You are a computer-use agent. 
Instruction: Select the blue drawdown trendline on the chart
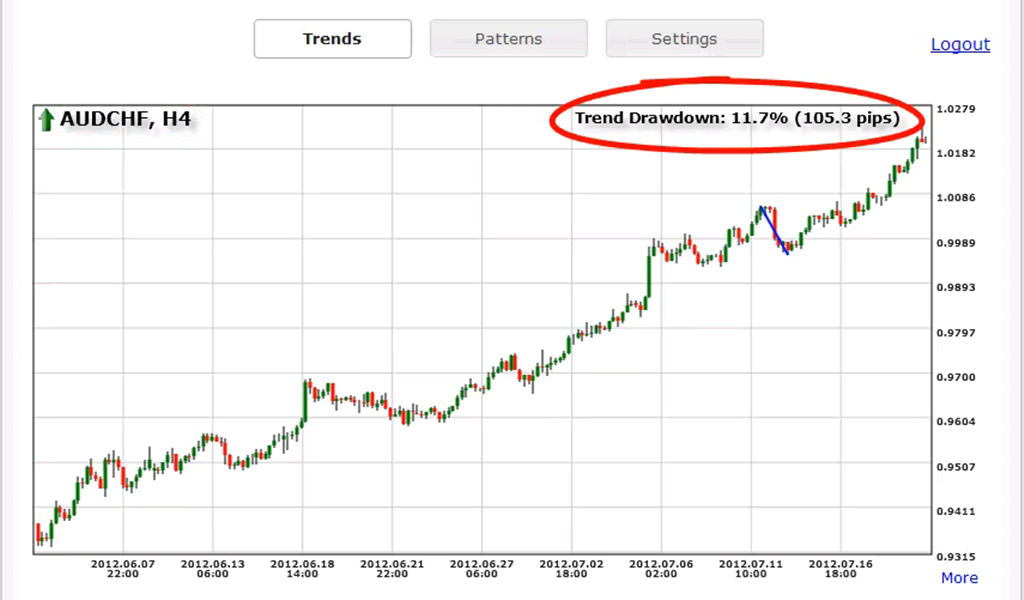(774, 230)
